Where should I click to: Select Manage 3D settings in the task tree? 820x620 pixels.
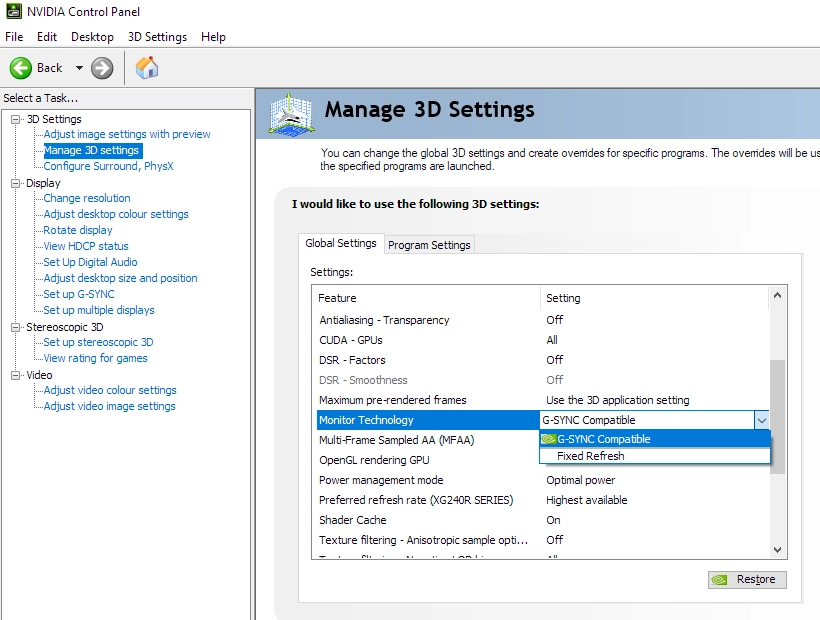(x=92, y=151)
